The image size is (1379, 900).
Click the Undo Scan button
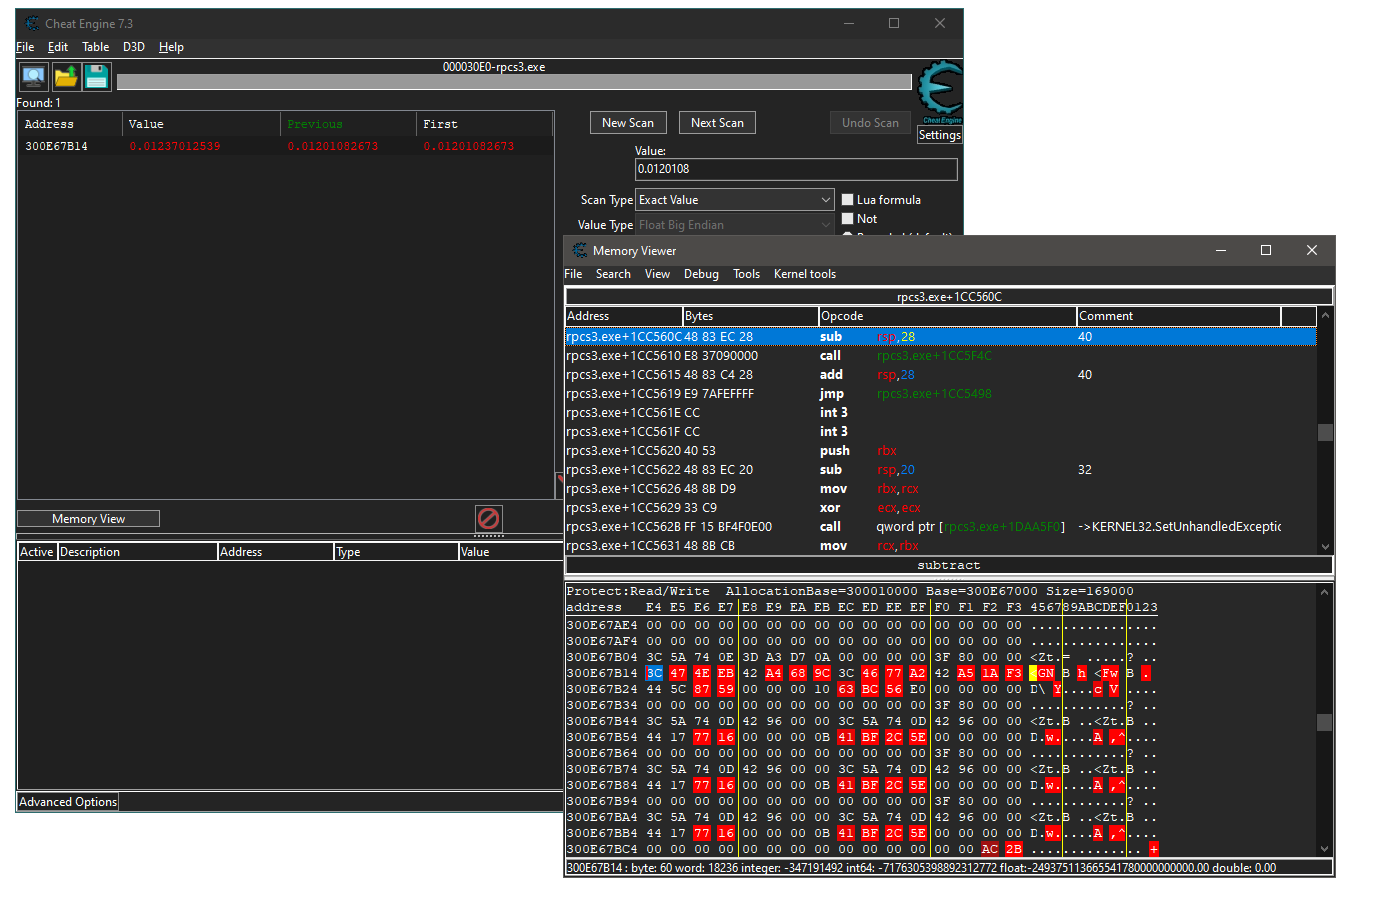pos(870,123)
